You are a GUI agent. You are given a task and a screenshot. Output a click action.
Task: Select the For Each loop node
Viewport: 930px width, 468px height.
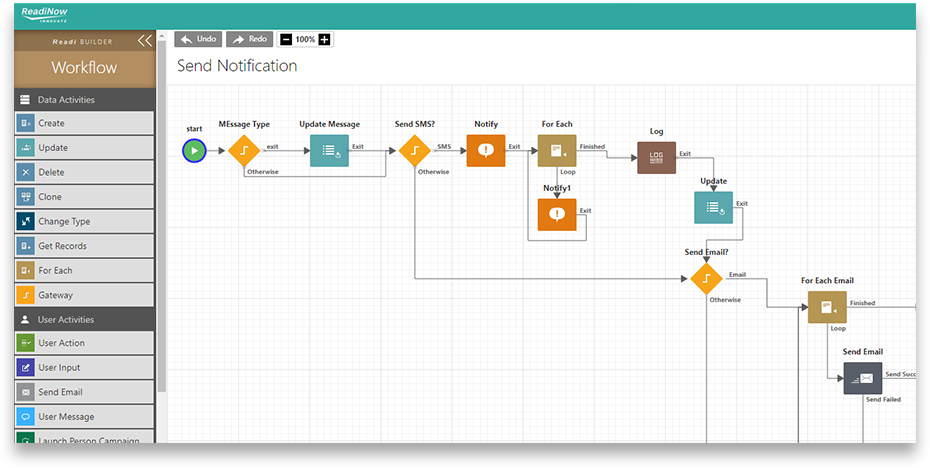[557, 151]
